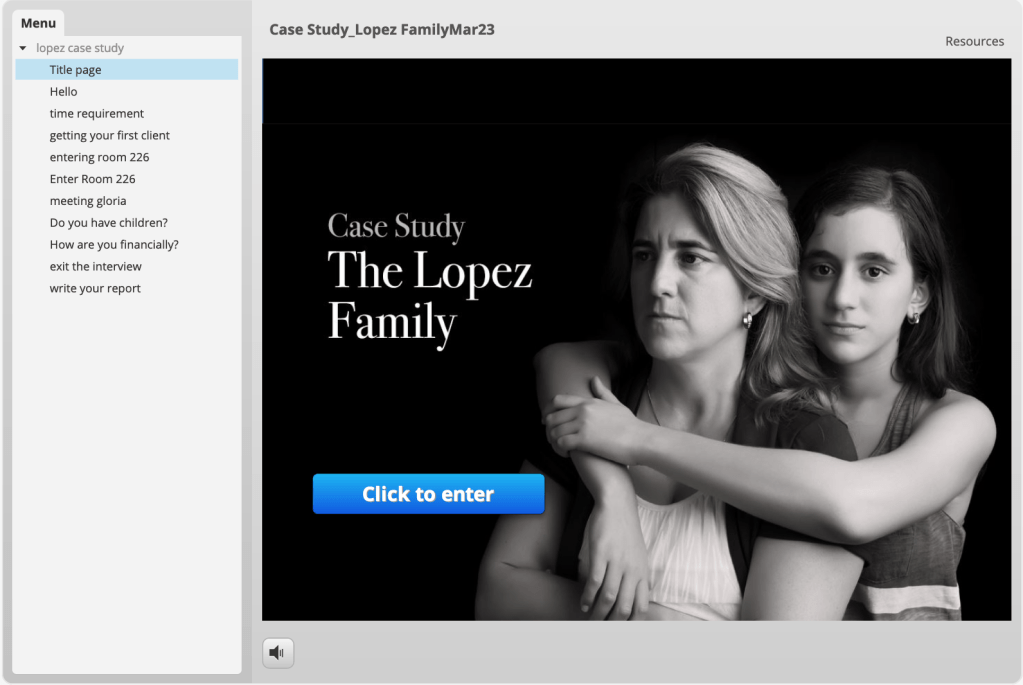Select How are you financially? slide

pos(114,245)
